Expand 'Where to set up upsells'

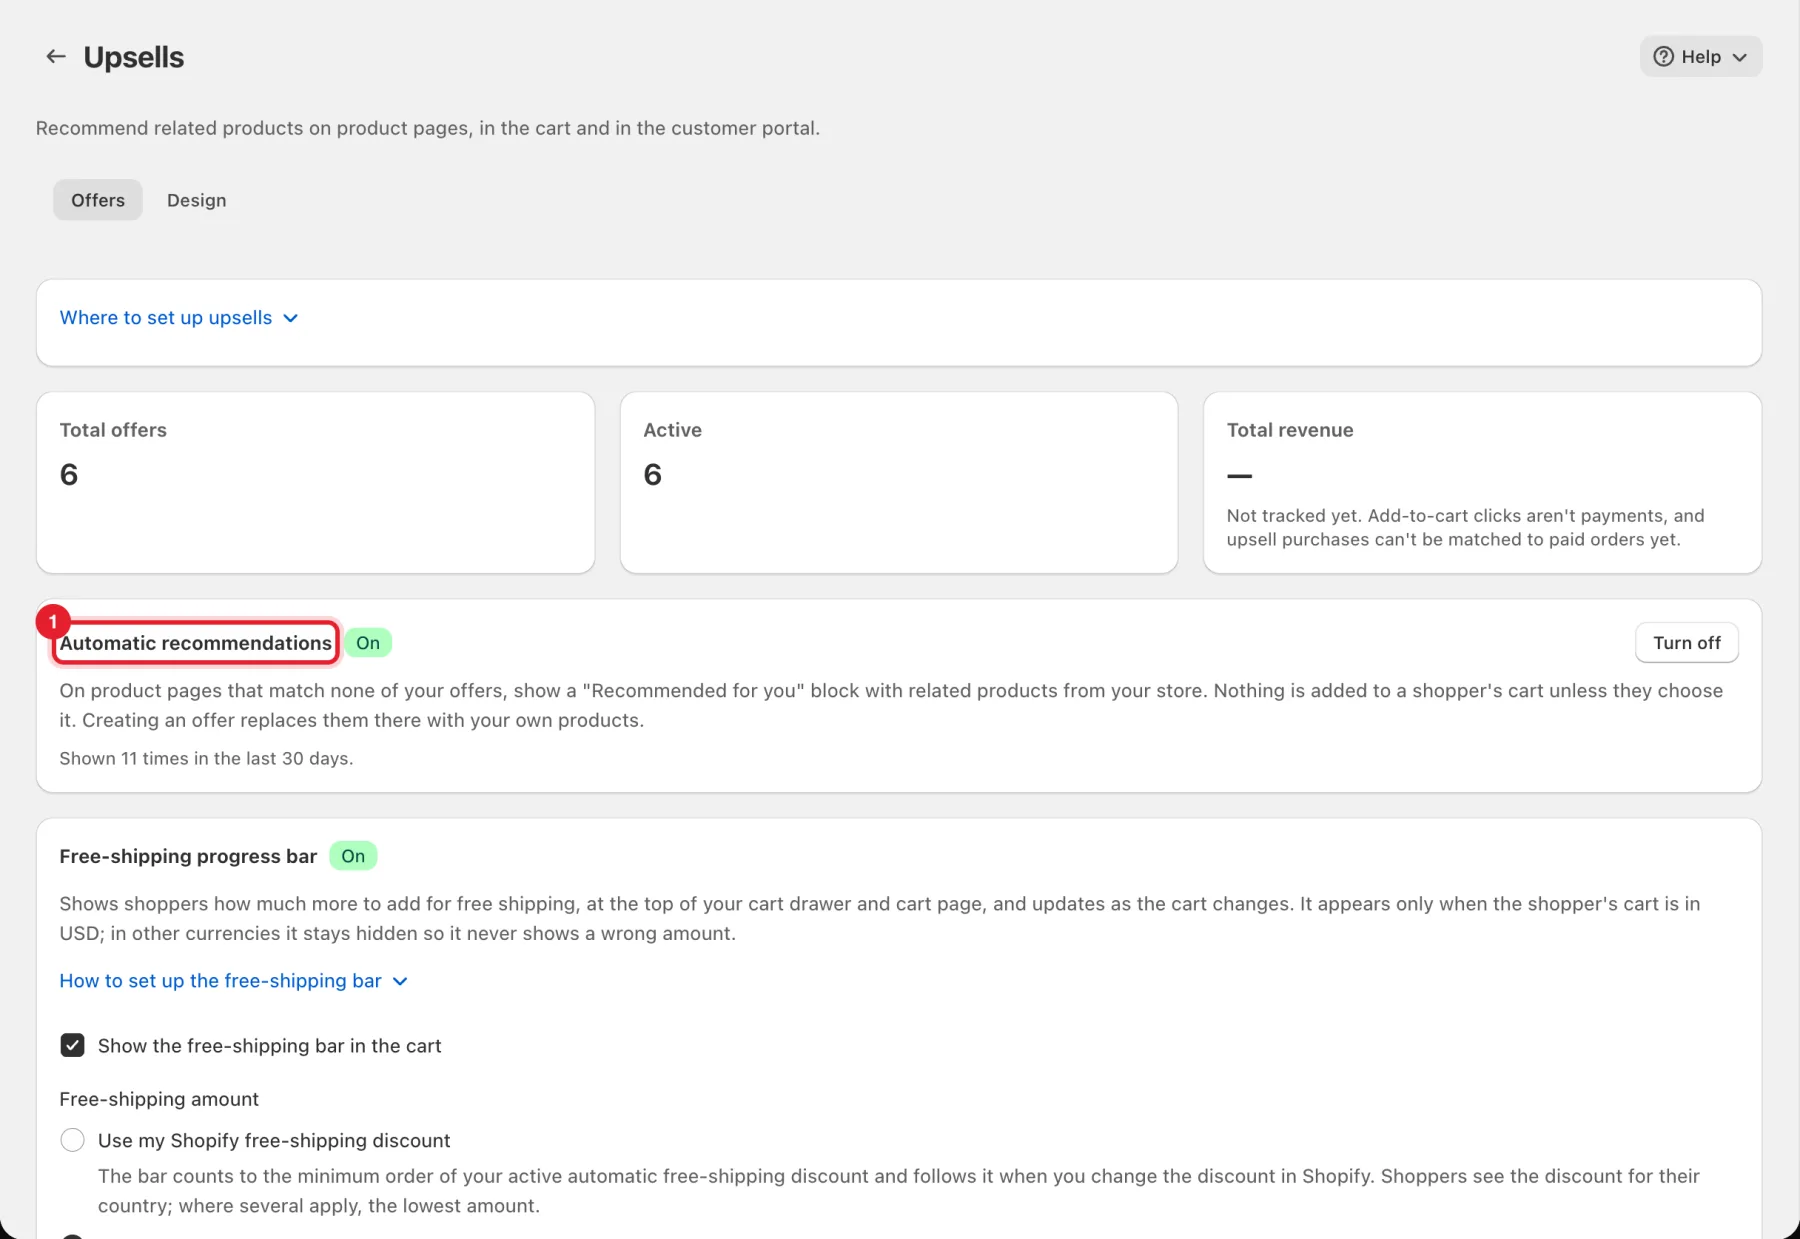point(179,317)
